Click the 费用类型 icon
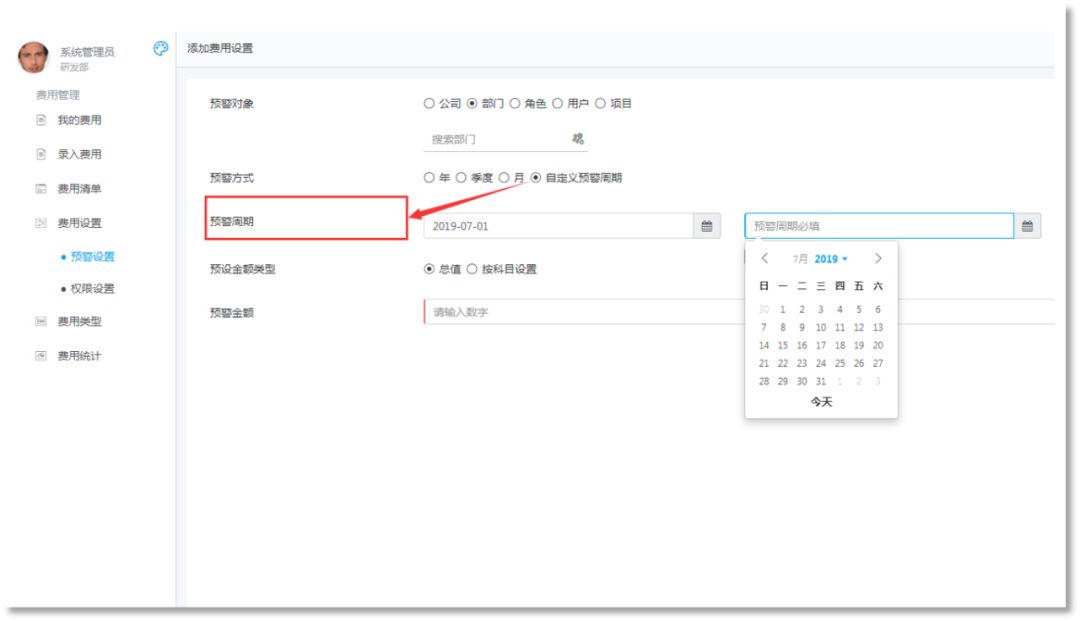 [41, 322]
